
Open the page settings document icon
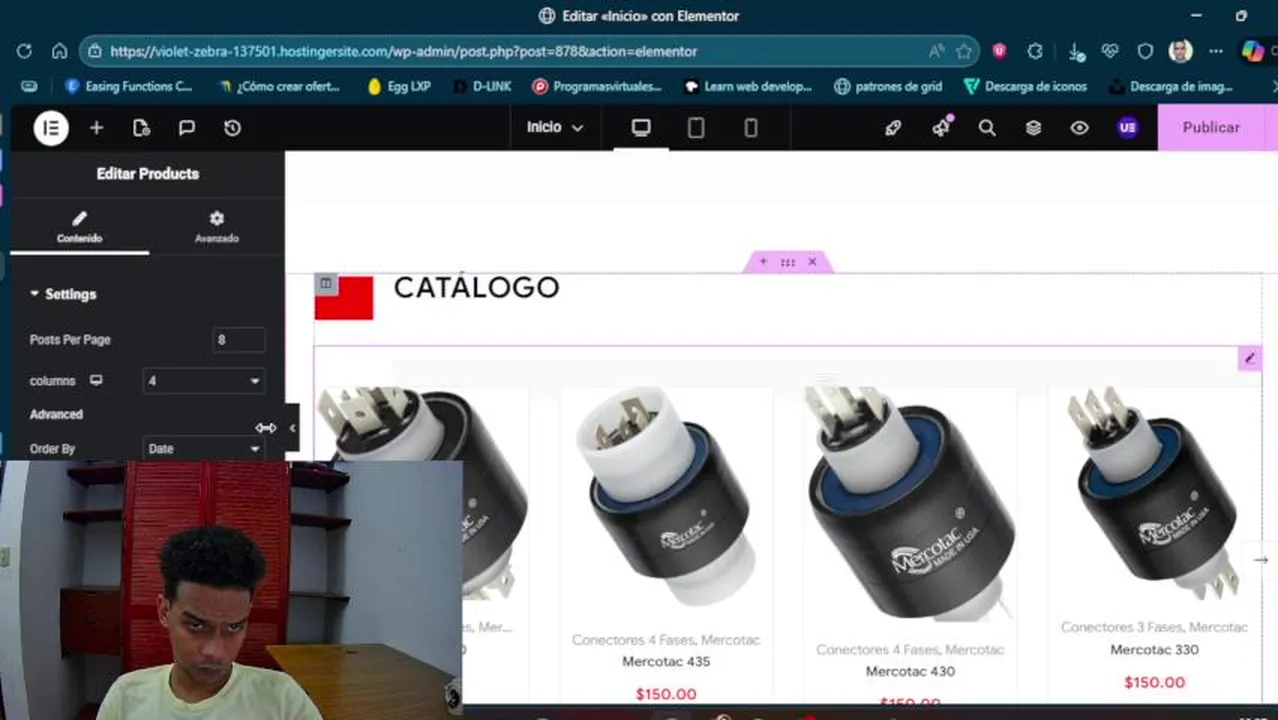141,128
